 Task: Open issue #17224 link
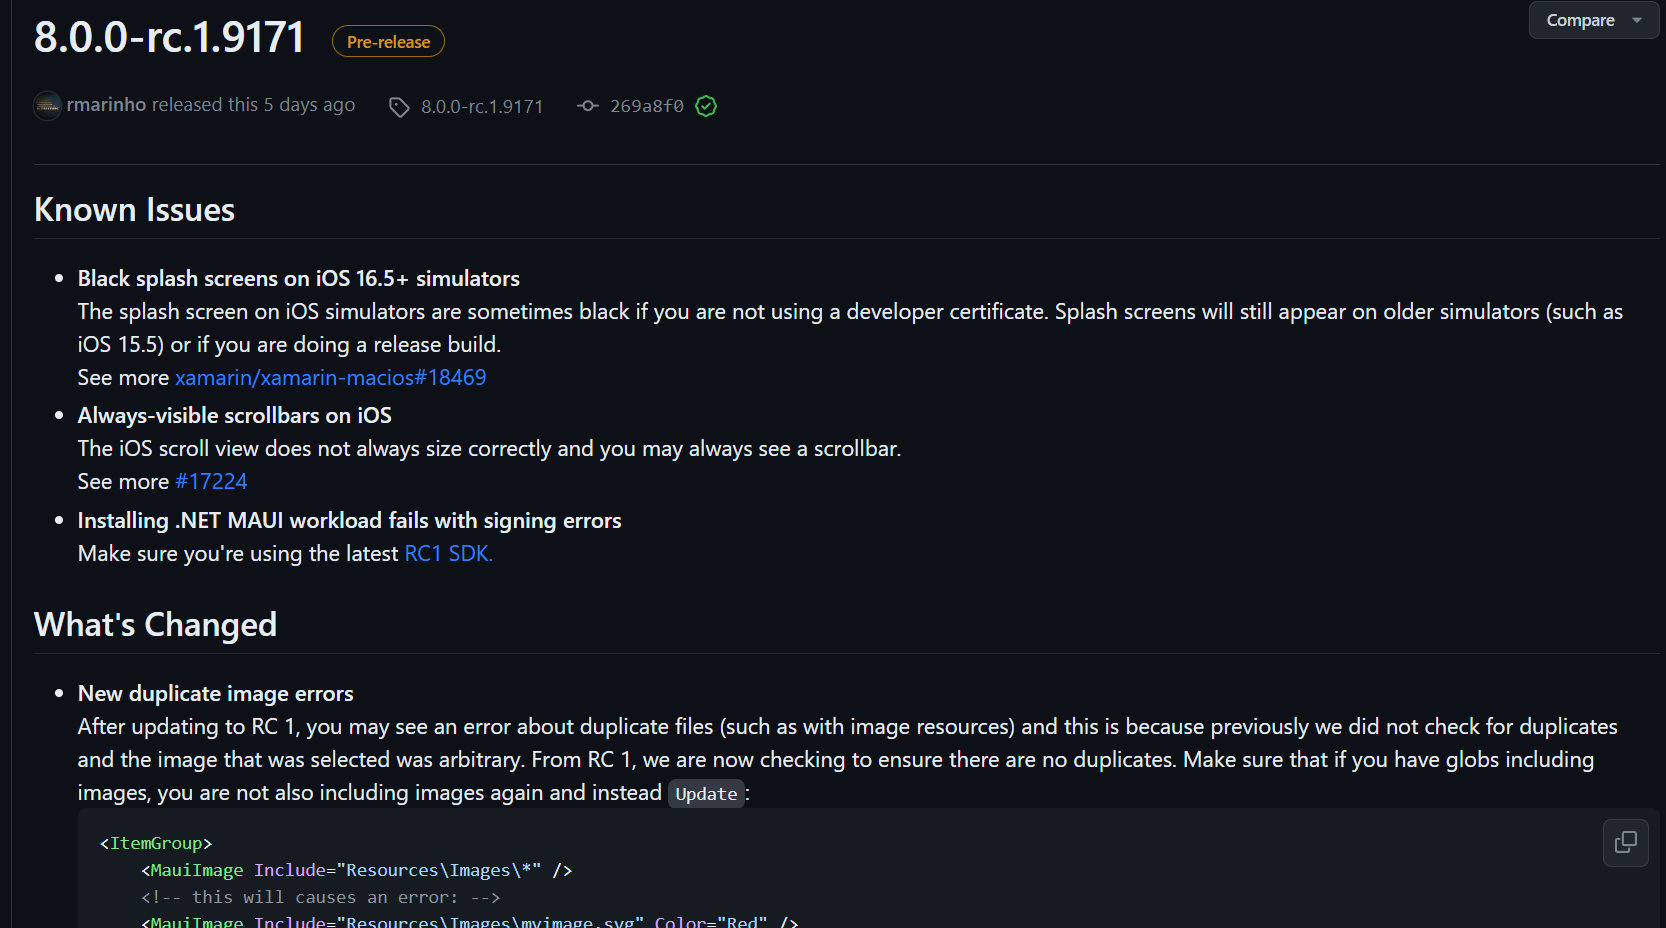[x=211, y=481]
